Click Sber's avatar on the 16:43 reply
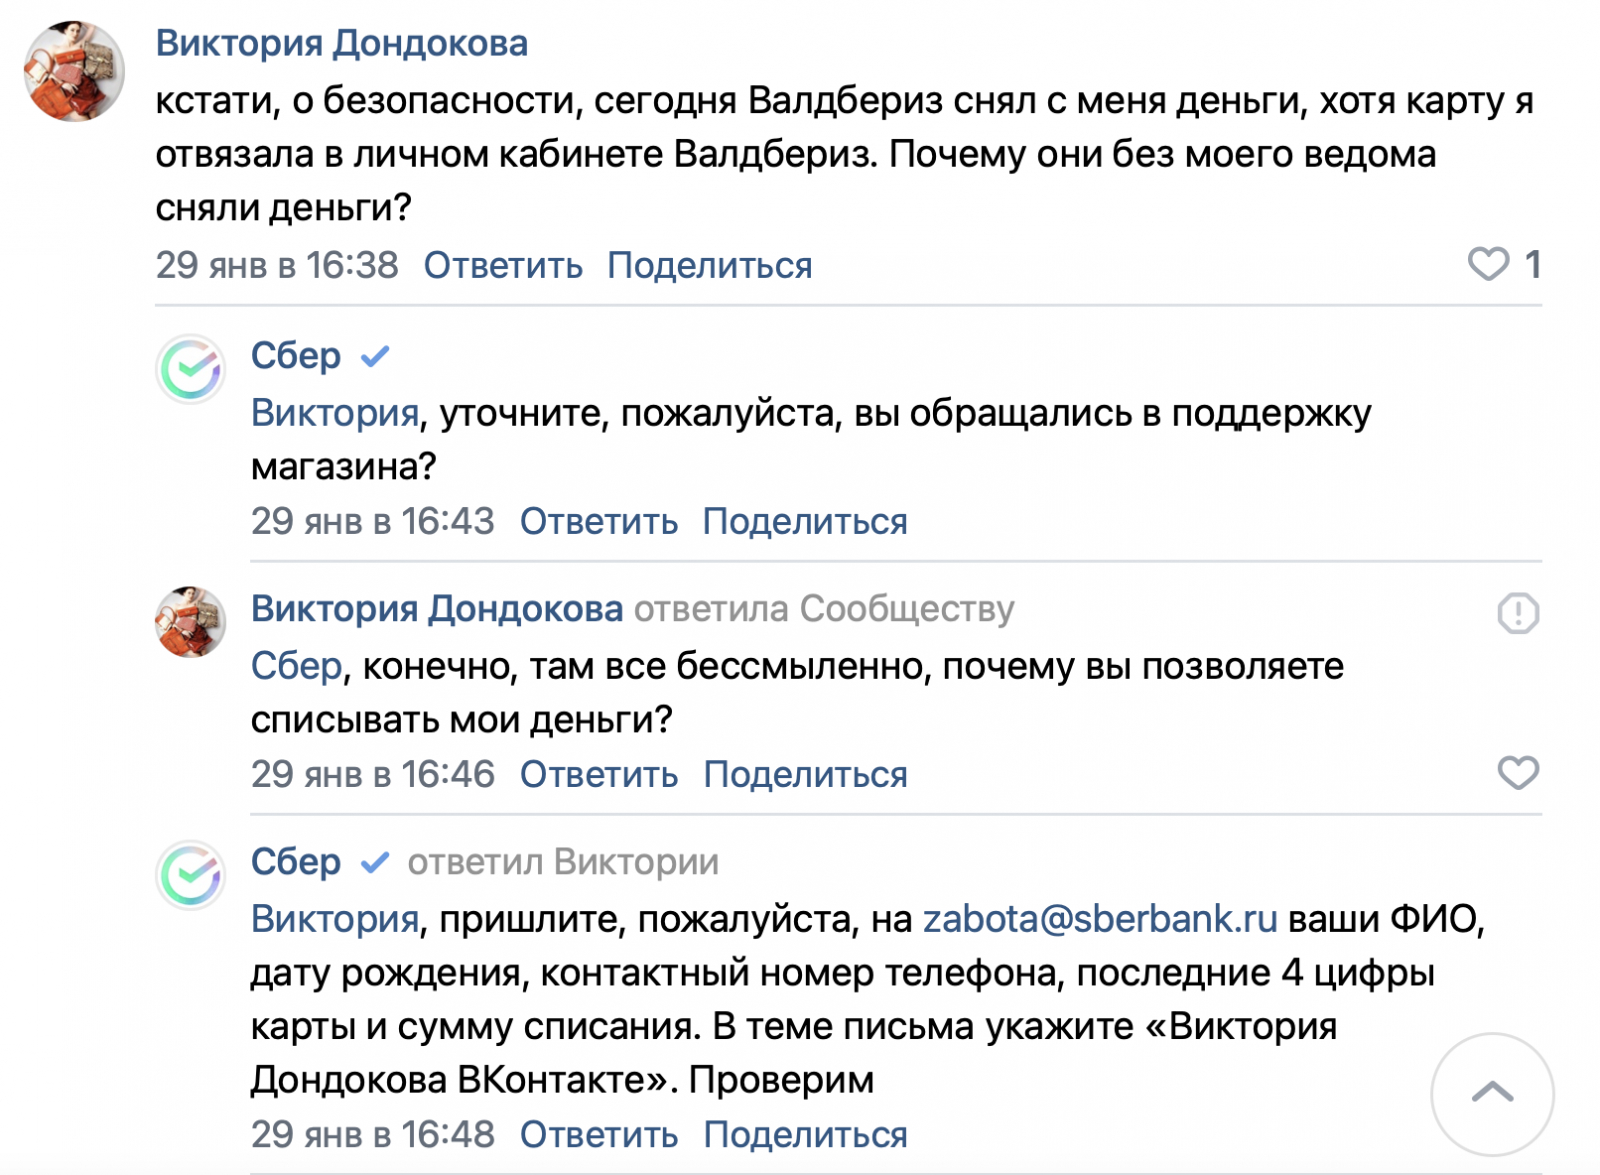1600x1175 pixels. pos(190,369)
